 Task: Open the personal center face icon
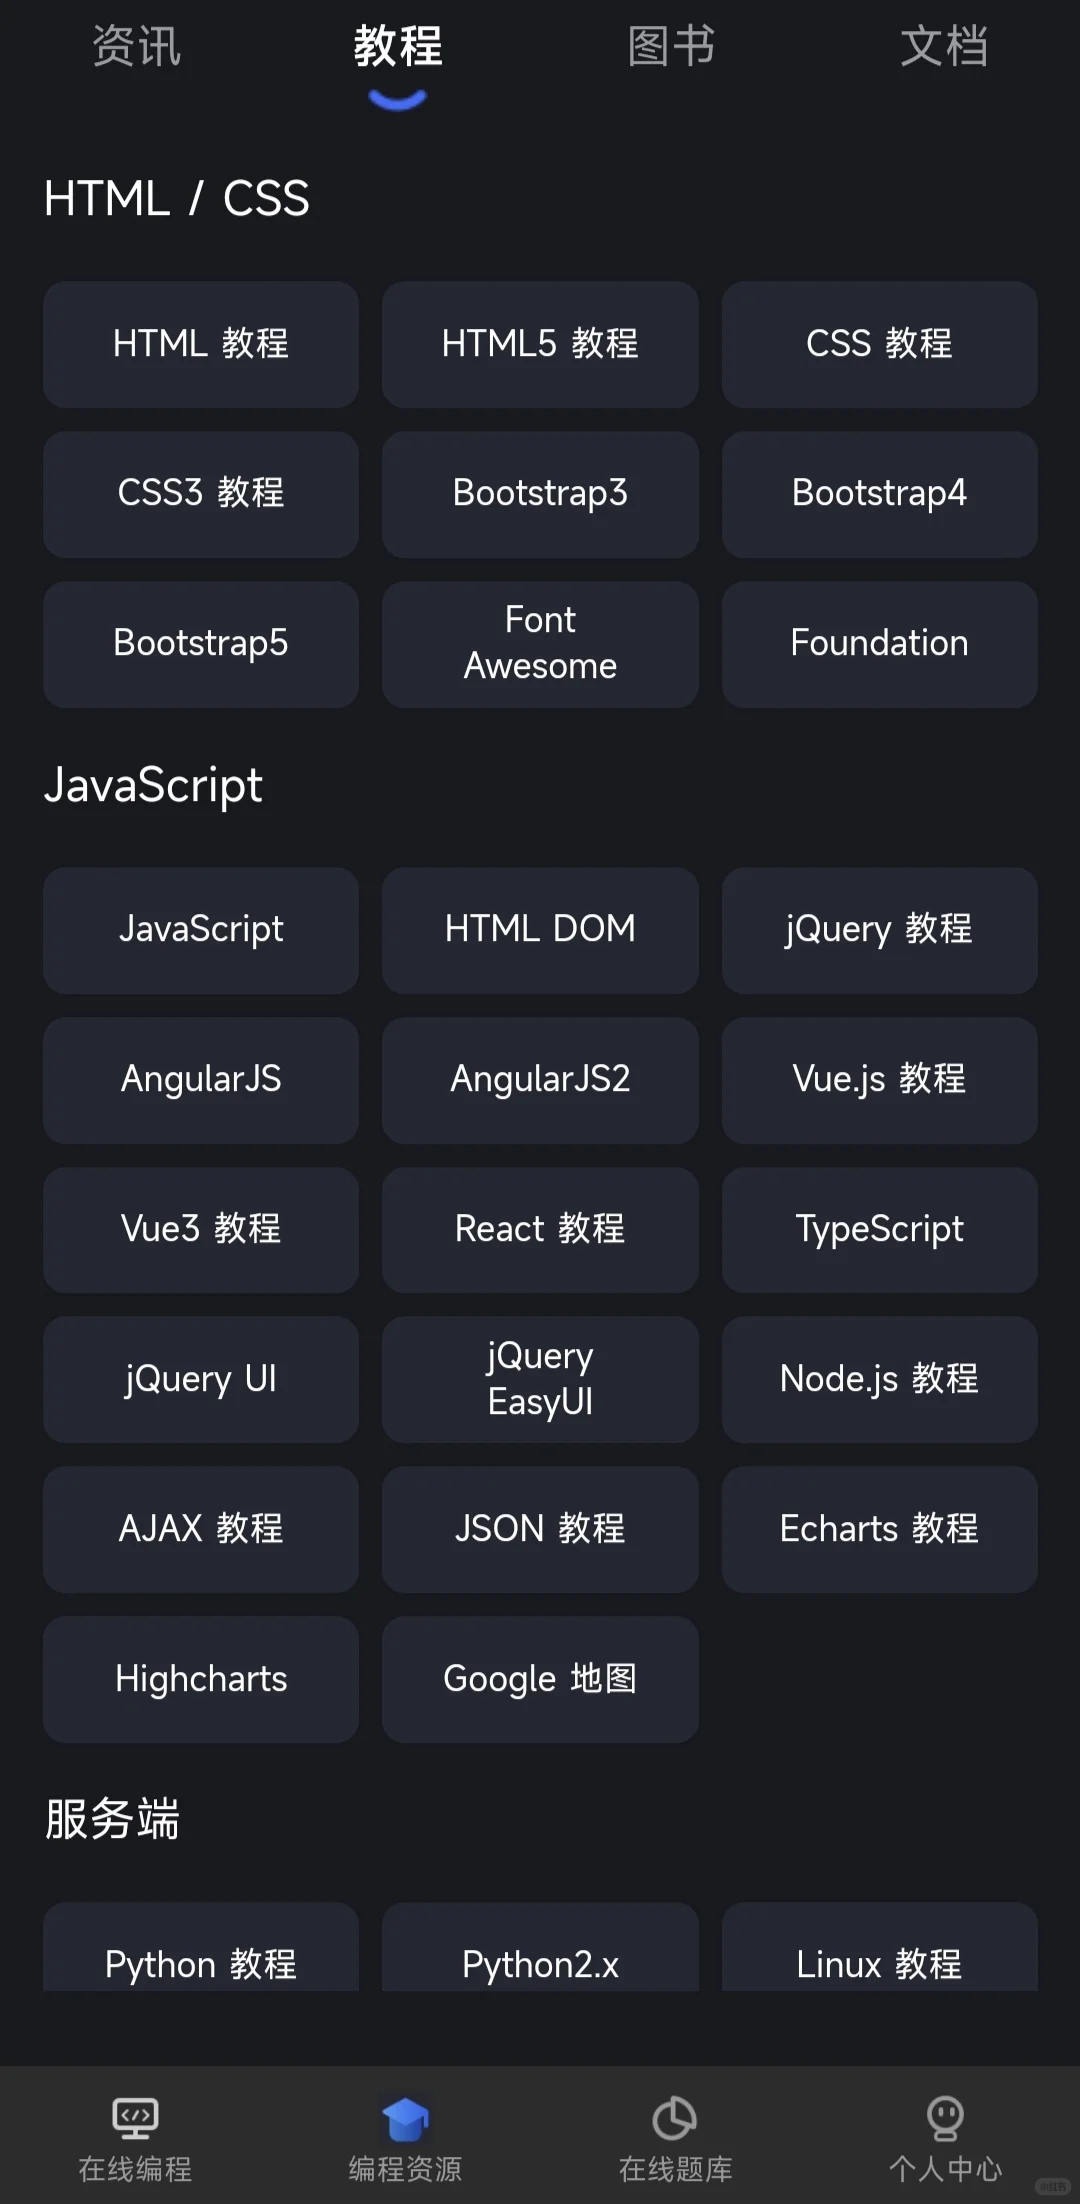[x=945, y=2116]
